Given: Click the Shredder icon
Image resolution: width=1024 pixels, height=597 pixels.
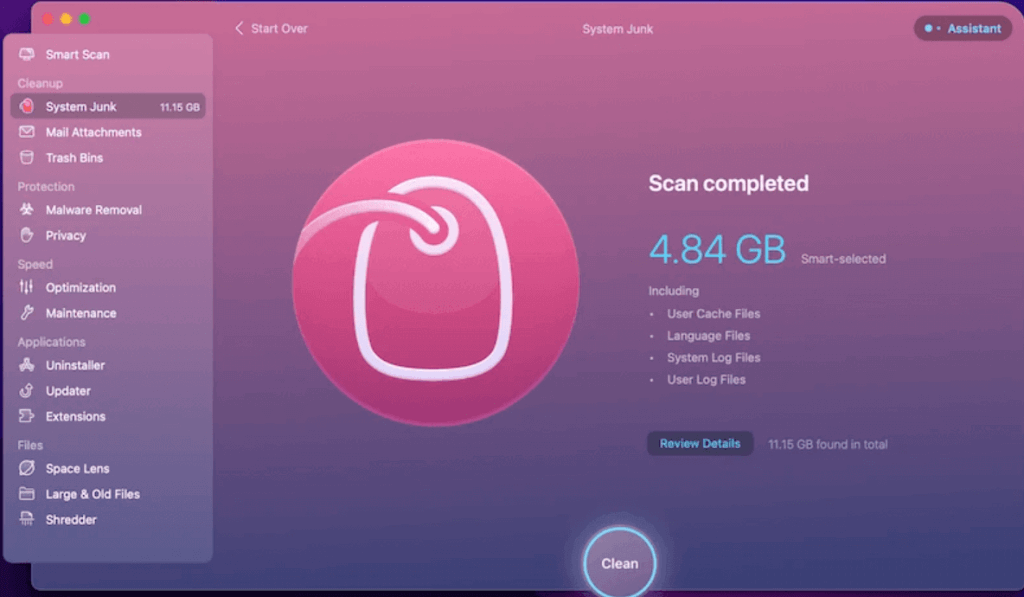Looking at the screenshot, I should (27, 519).
